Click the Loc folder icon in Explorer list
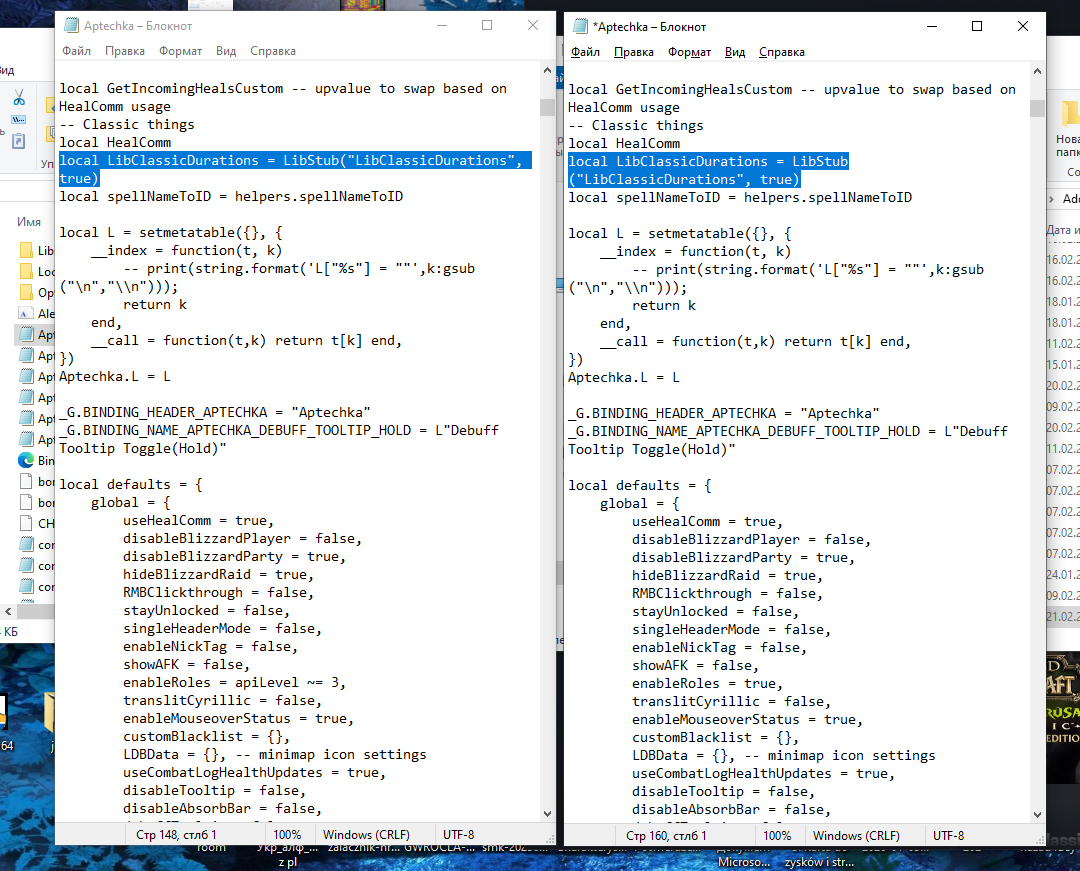This screenshot has height=871, width=1080. pyautogui.click(x=26, y=271)
